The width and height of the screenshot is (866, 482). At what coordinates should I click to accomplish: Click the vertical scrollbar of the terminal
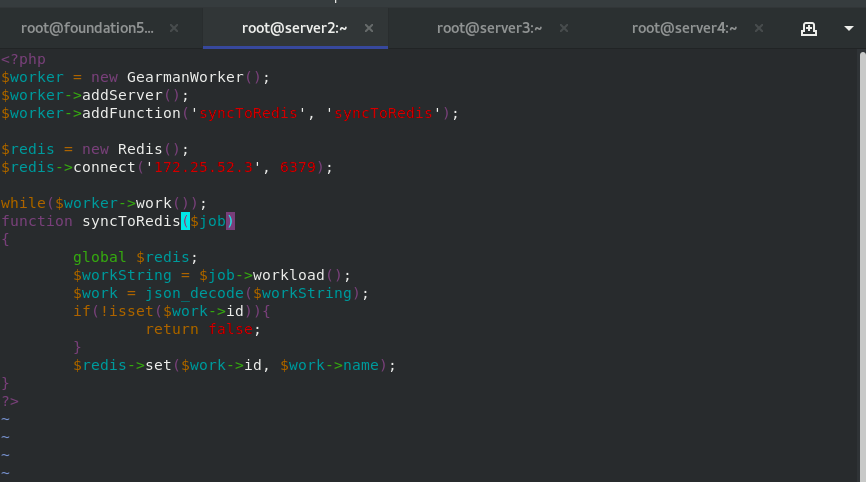(862, 265)
